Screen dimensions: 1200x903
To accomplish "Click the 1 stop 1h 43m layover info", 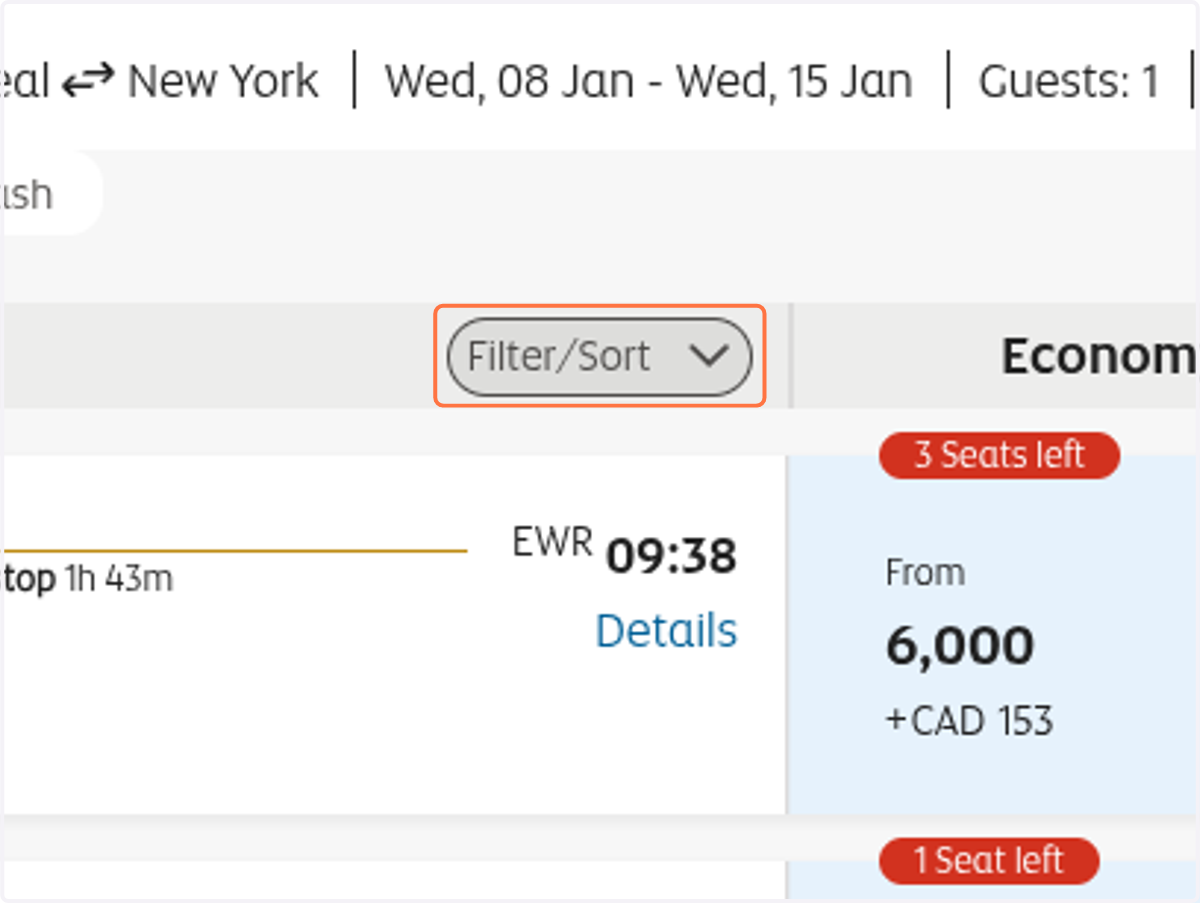I will (88, 579).
